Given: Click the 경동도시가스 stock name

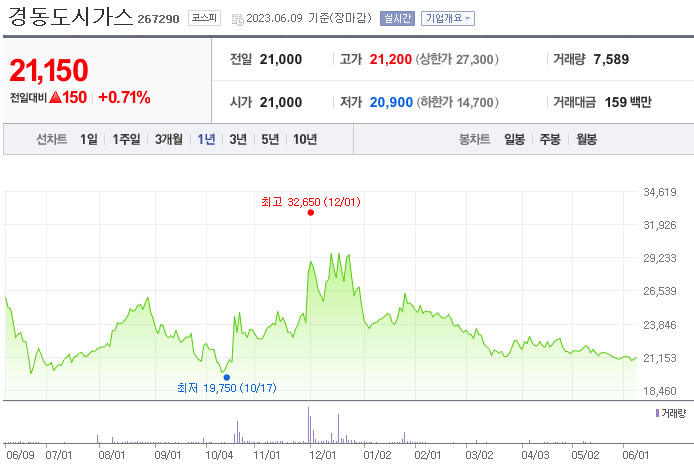Looking at the screenshot, I should (x=70, y=17).
